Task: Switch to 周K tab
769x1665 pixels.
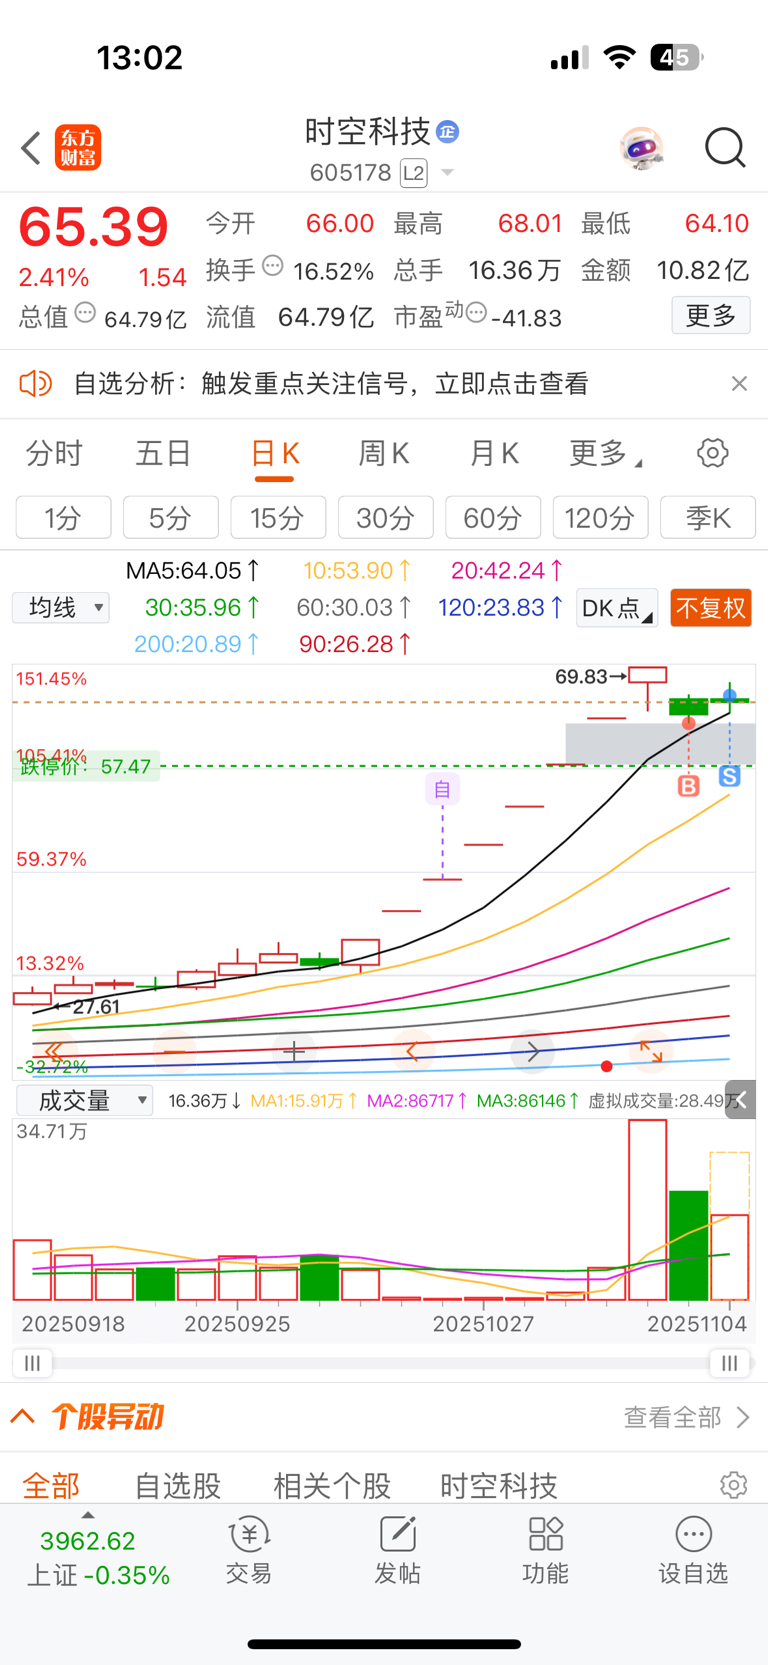Action: pyautogui.click(x=384, y=454)
